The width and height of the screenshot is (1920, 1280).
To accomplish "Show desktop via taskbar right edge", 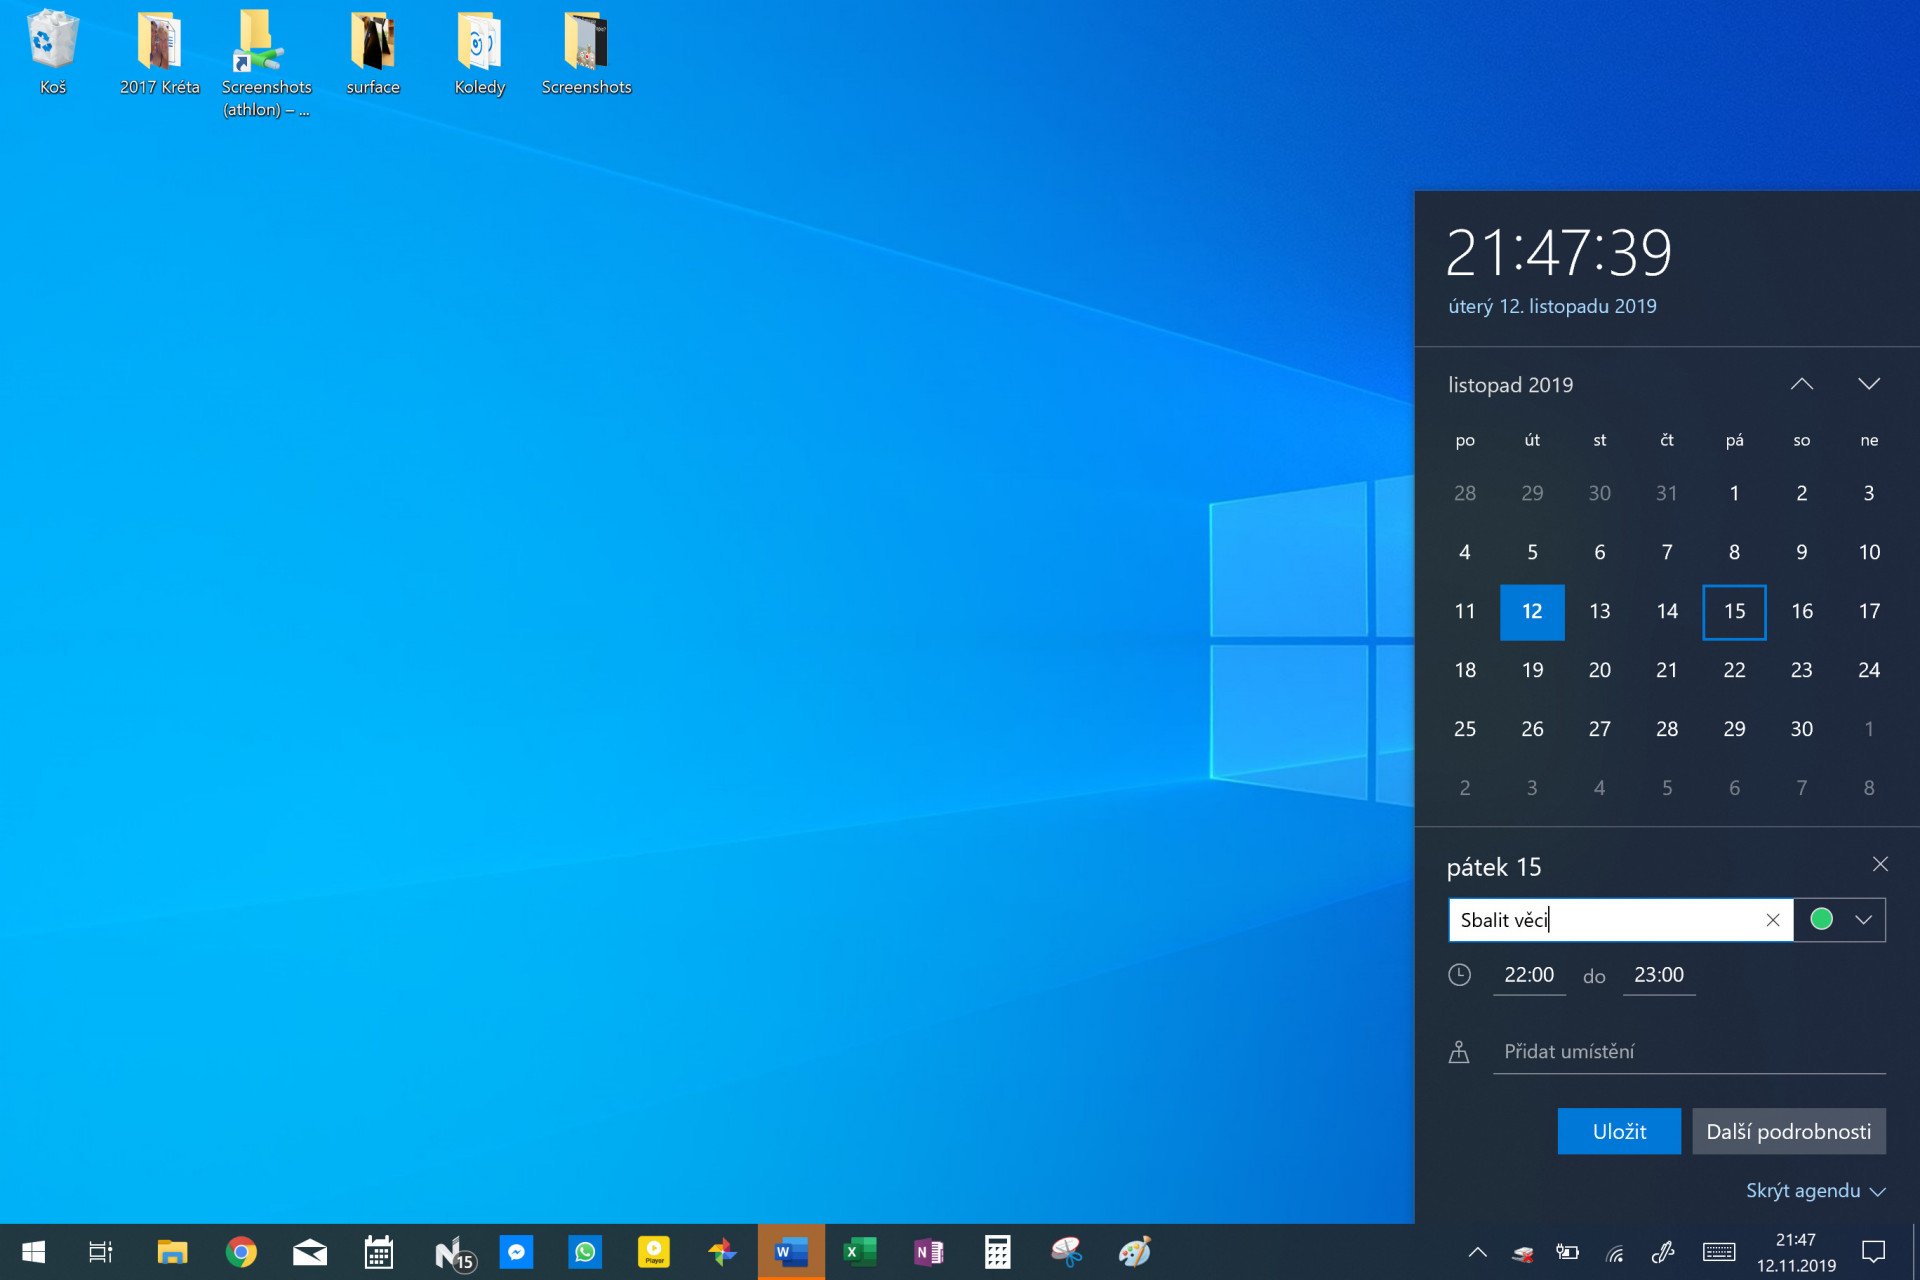I will pyautogui.click(x=1915, y=1252).
